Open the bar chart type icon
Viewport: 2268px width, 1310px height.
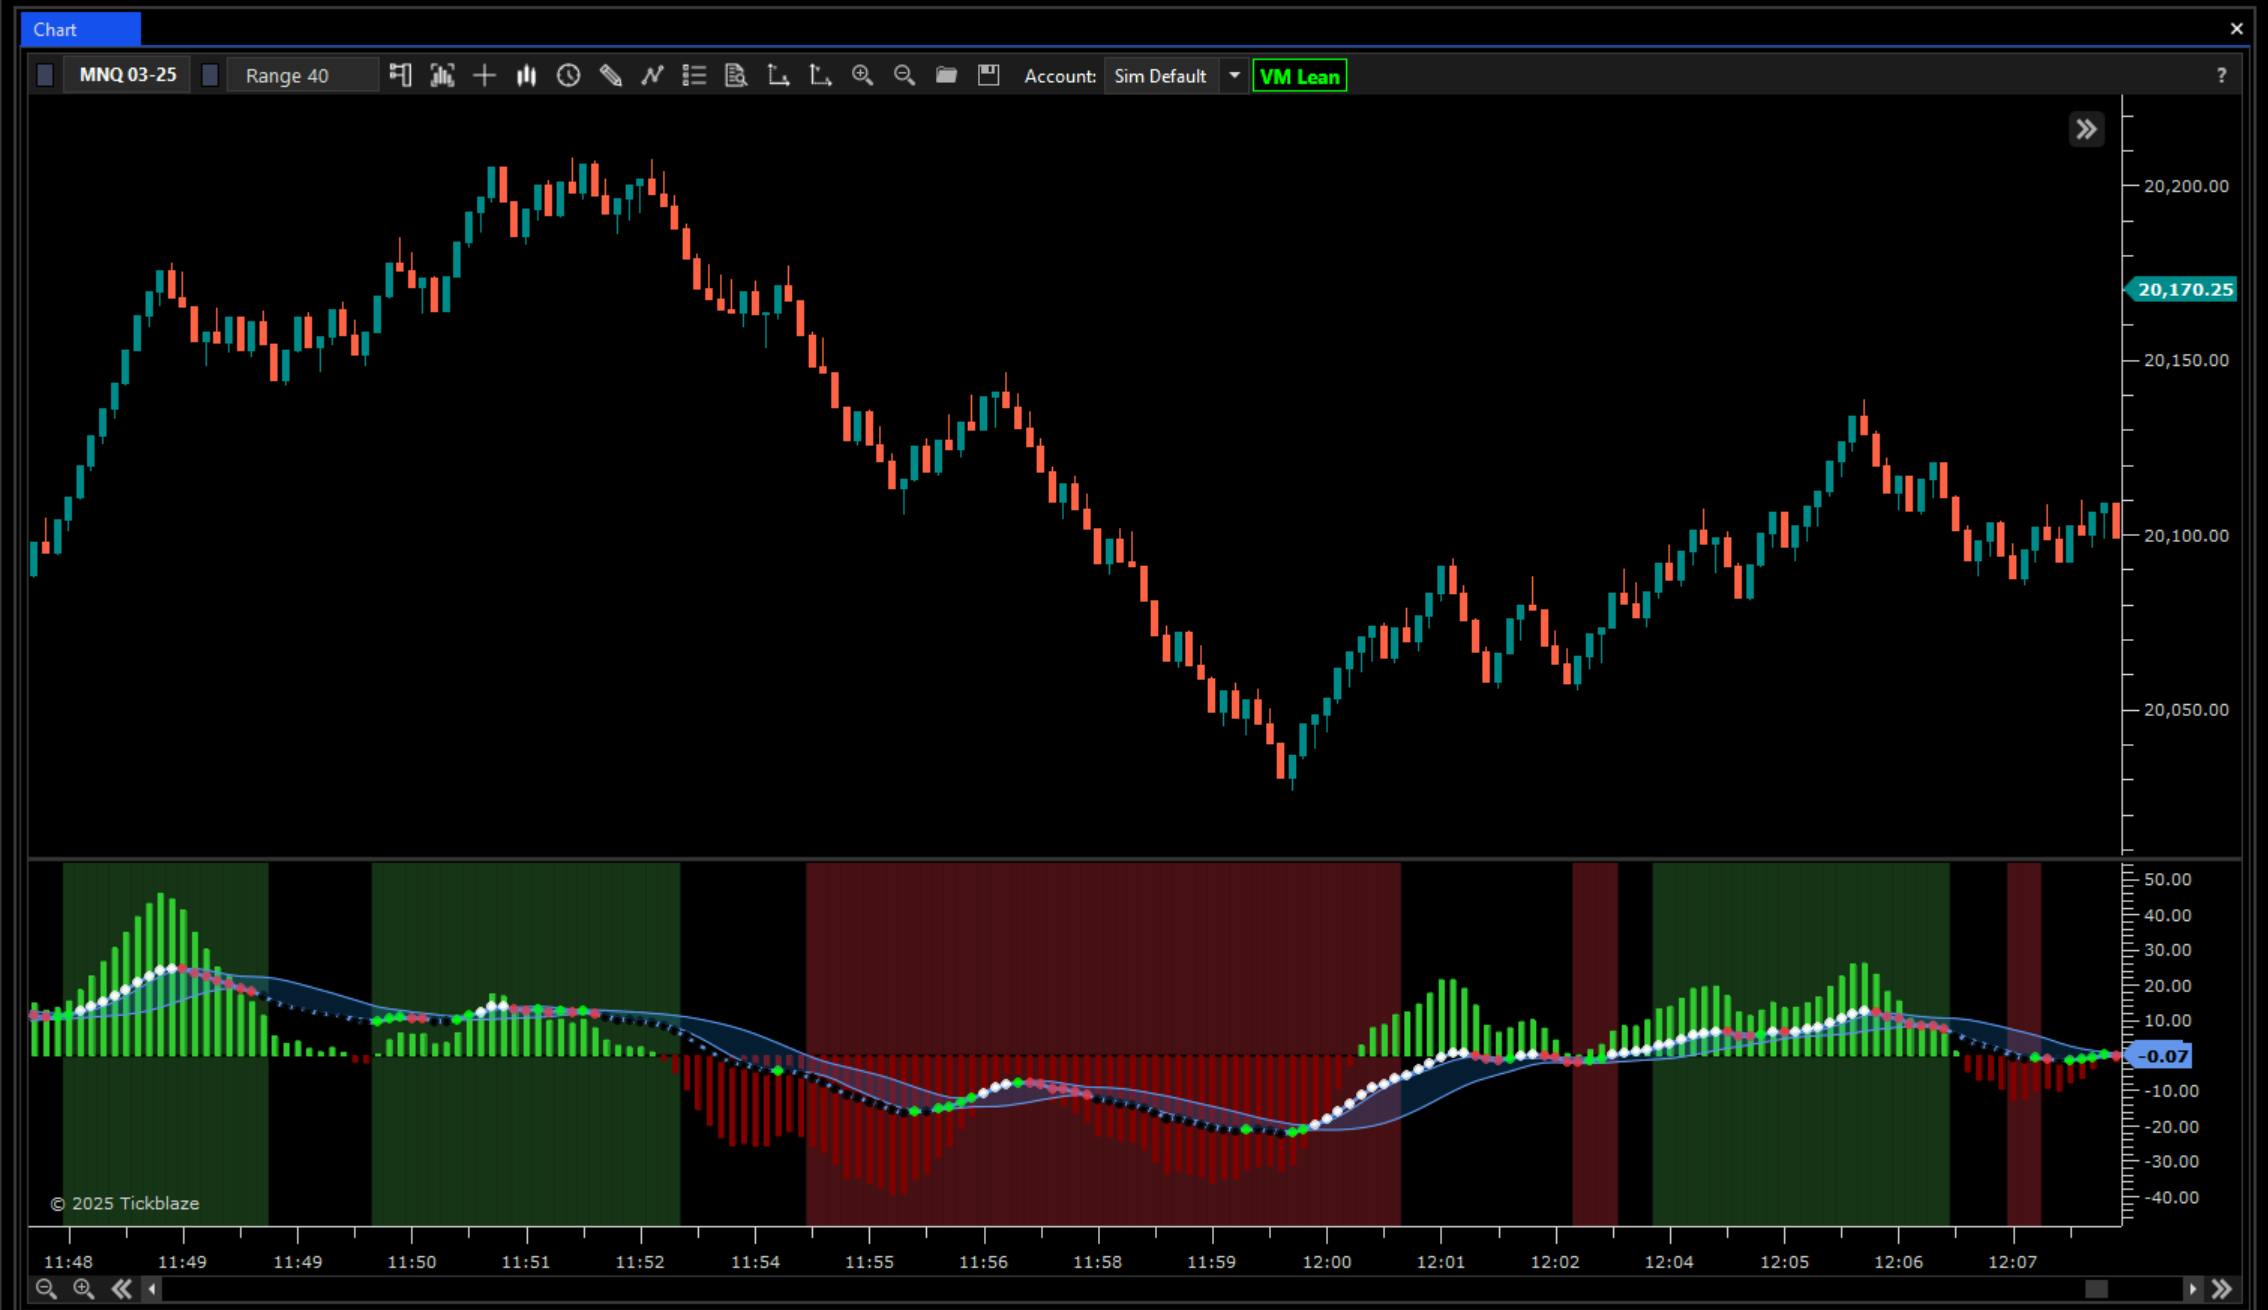coord(526,76)
